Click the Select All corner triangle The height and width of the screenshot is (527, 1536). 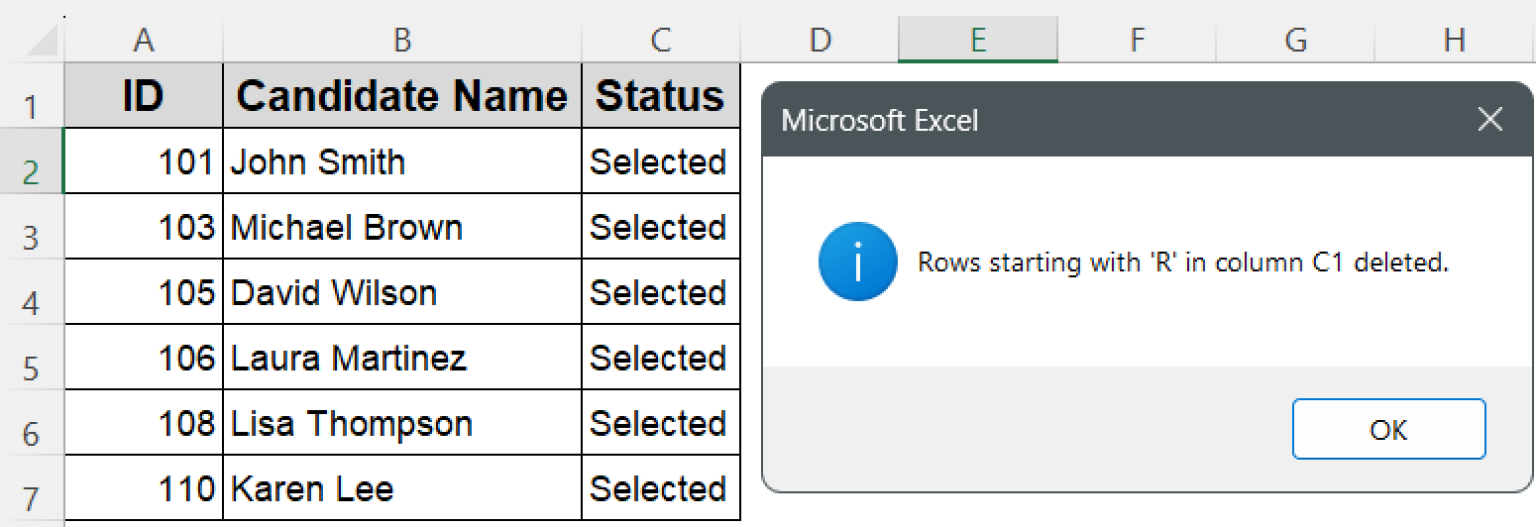click(x=42, y=40)
